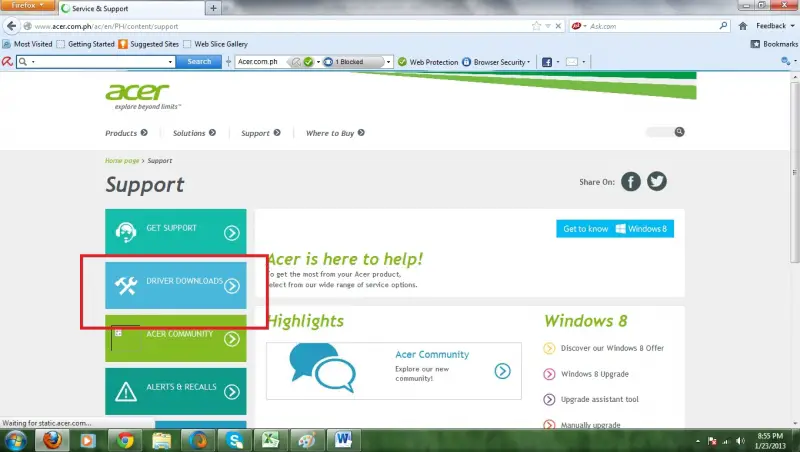This screenshot has width=800, height=452.
Task: Click the site search magnifier icon
Action: coord(679,132)
